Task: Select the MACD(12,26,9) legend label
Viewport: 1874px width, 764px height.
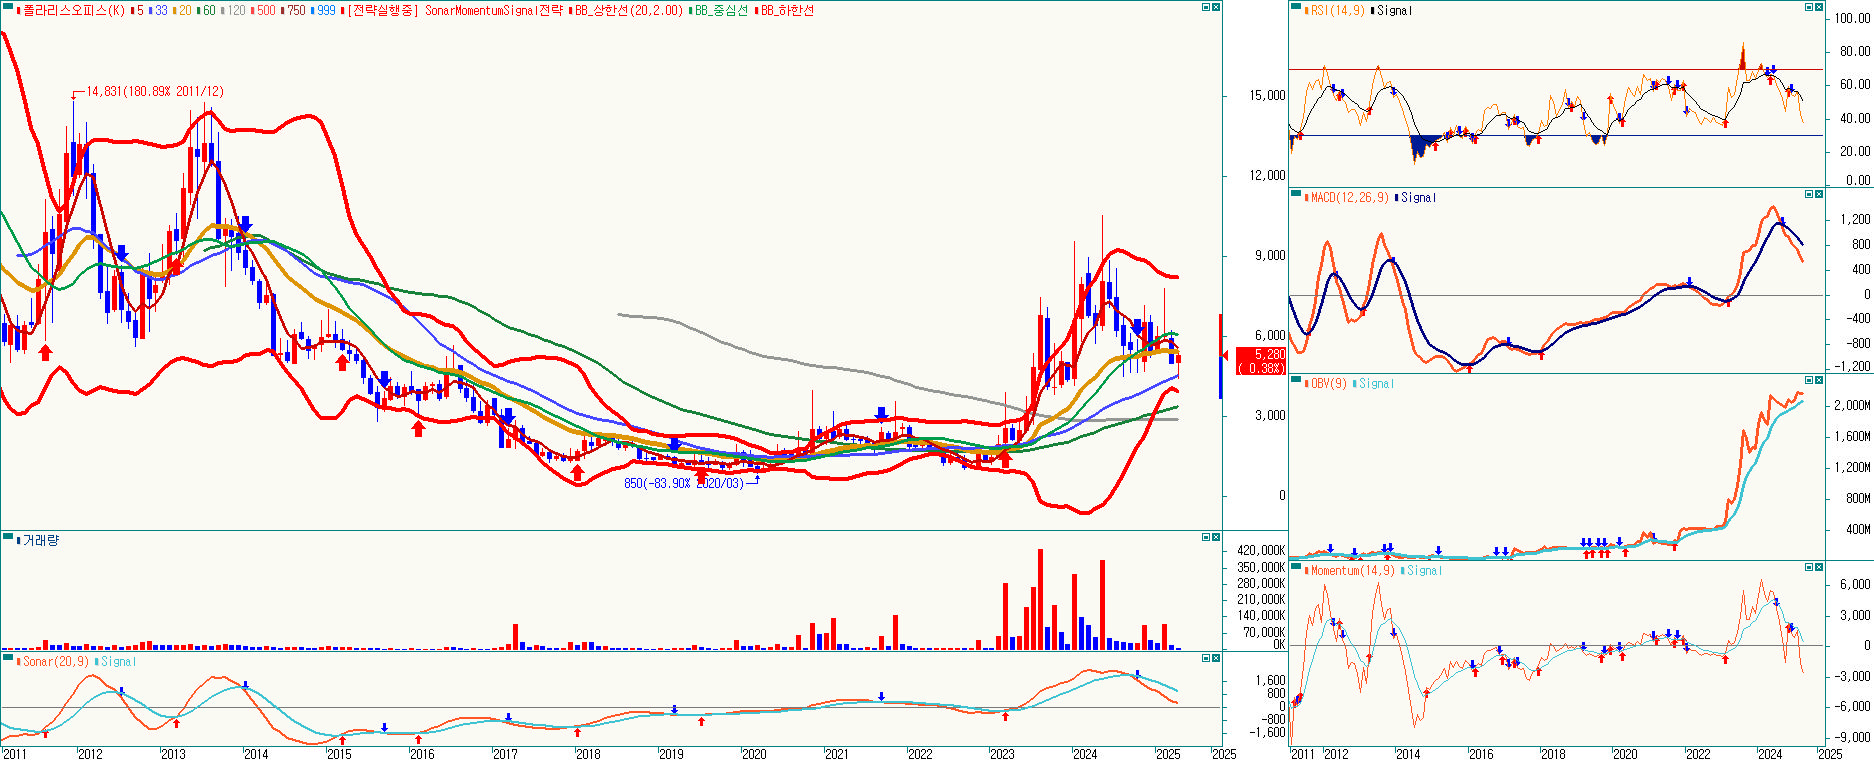Action: click(1349, 198)
